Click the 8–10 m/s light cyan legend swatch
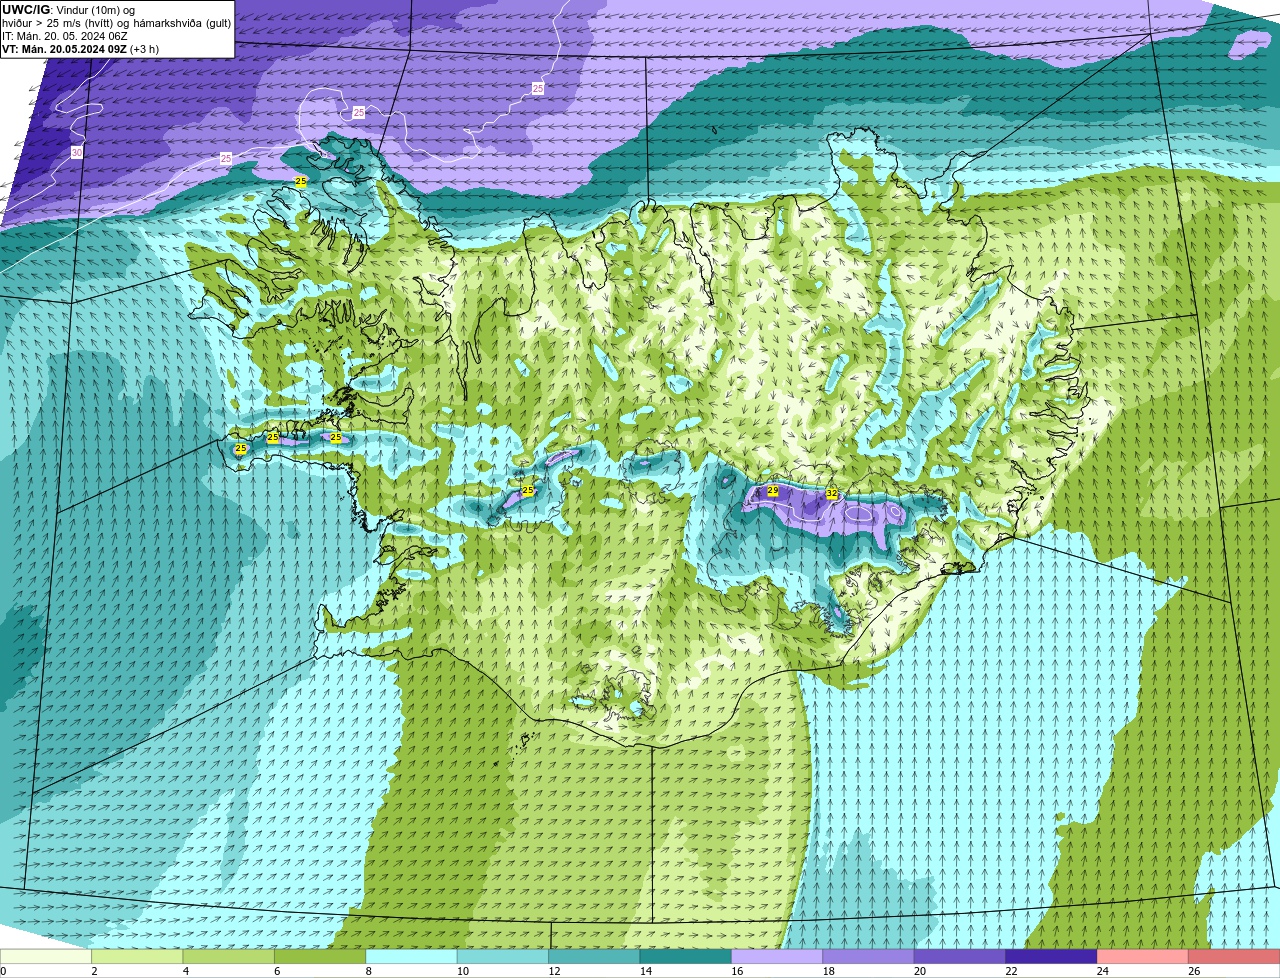 tap(412, 957)
